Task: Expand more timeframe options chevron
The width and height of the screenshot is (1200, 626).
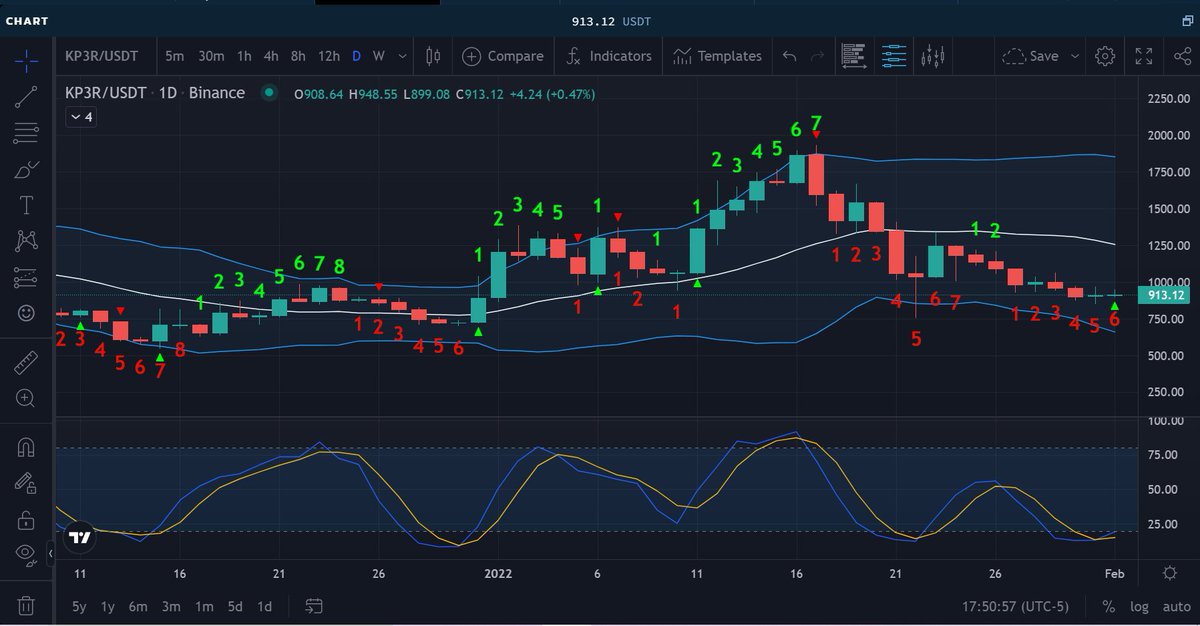Action: point(402,56)
